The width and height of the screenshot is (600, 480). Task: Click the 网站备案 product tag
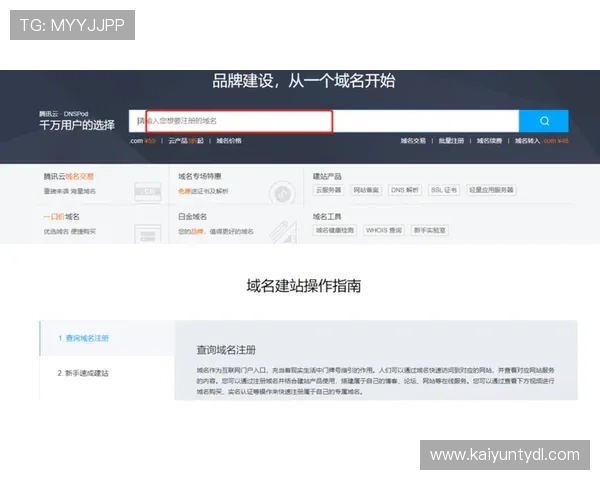[366, 190]
